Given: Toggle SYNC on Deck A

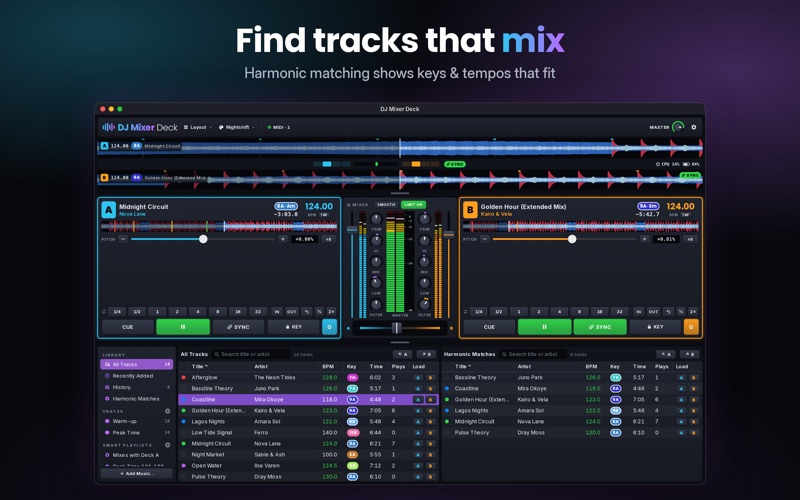Looking at the screenshot, I should (238, 327).
